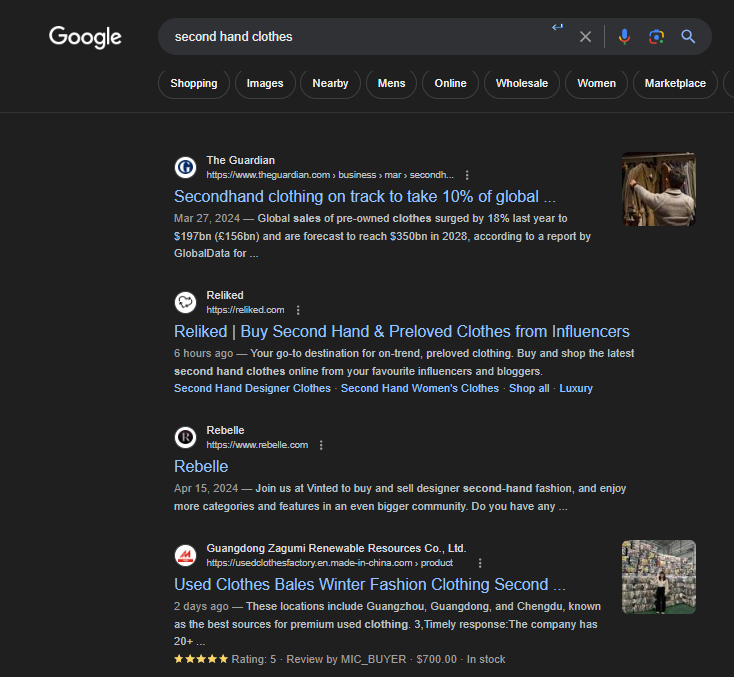Screen dimensions: 734x677
Task: Open the Rebelle result title link
Action: [201, 467]
